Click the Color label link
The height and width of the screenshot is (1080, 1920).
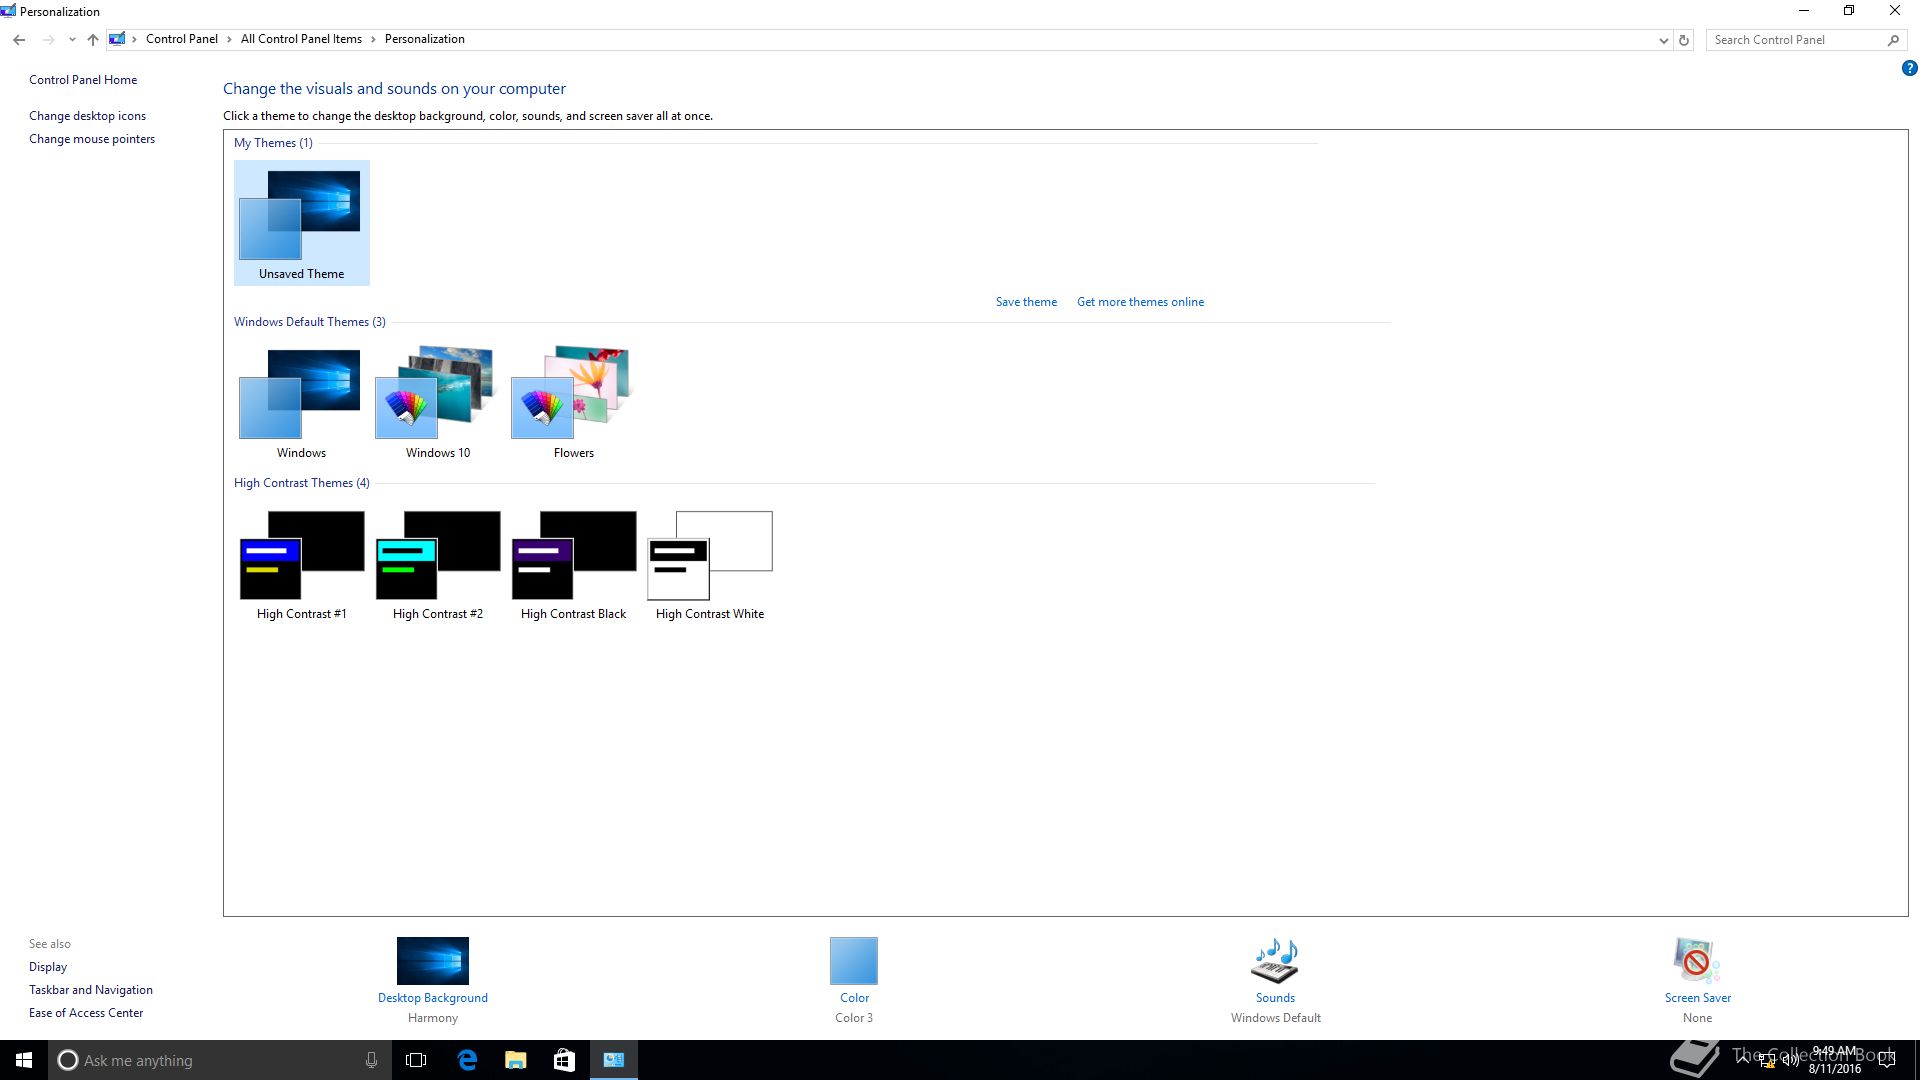click(x=854, y=998)
